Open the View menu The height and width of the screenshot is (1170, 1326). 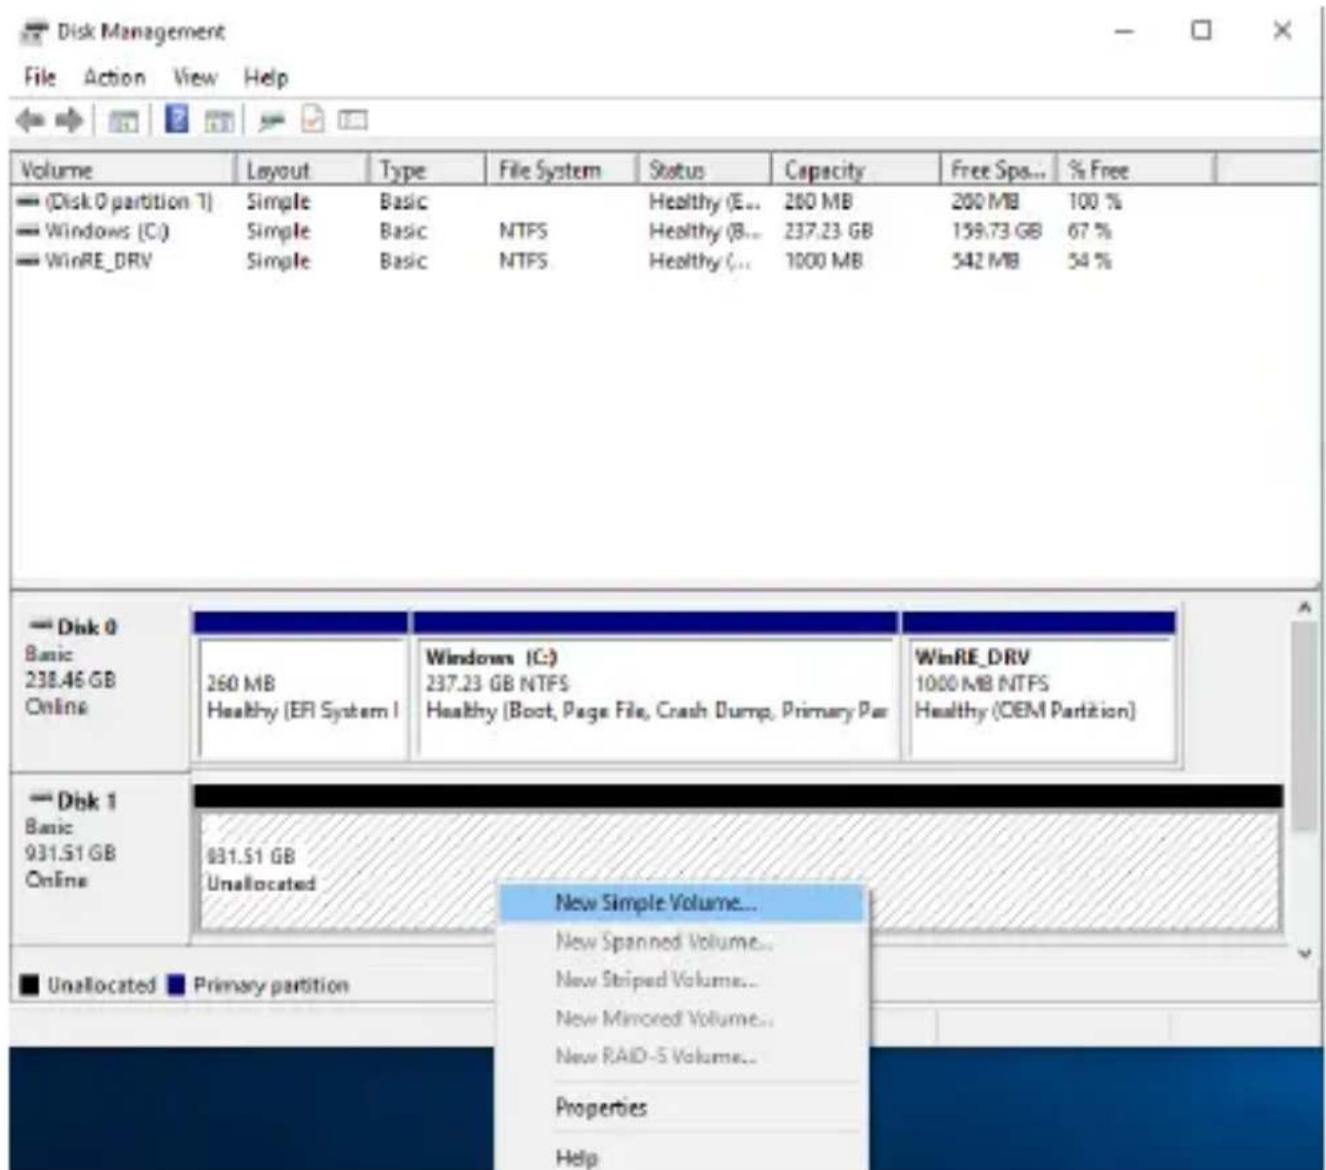[195, 77]
